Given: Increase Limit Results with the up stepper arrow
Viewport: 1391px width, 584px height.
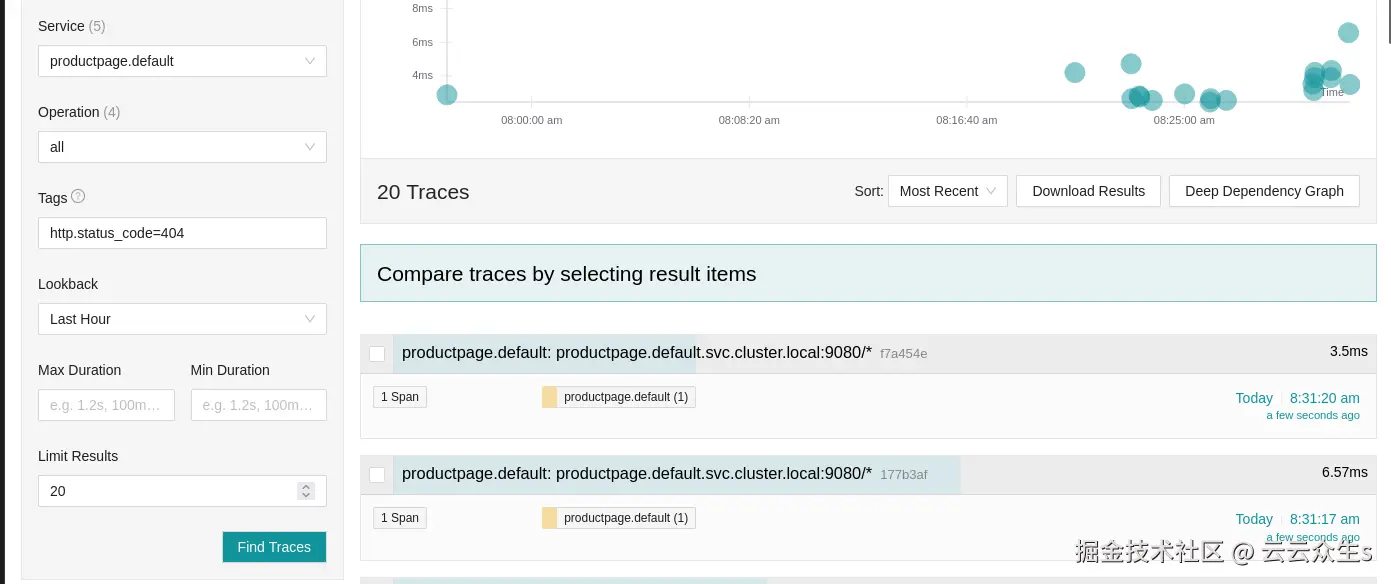Looking at the screenshot, I should pyautogui.click(x=306, y=487).
